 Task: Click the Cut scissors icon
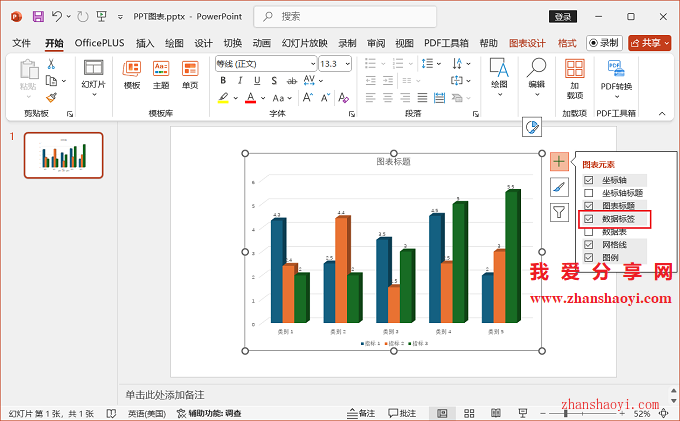[51, 64]
